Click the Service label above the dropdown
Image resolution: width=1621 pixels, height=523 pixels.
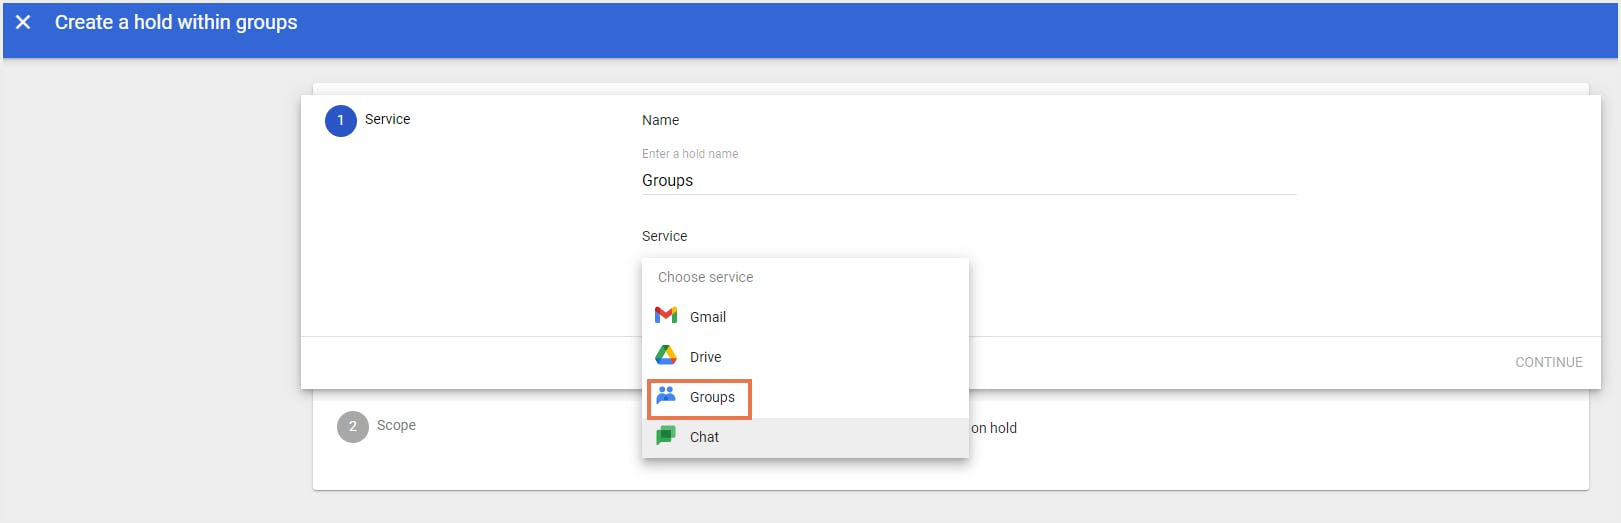click(x=664, y=236)
